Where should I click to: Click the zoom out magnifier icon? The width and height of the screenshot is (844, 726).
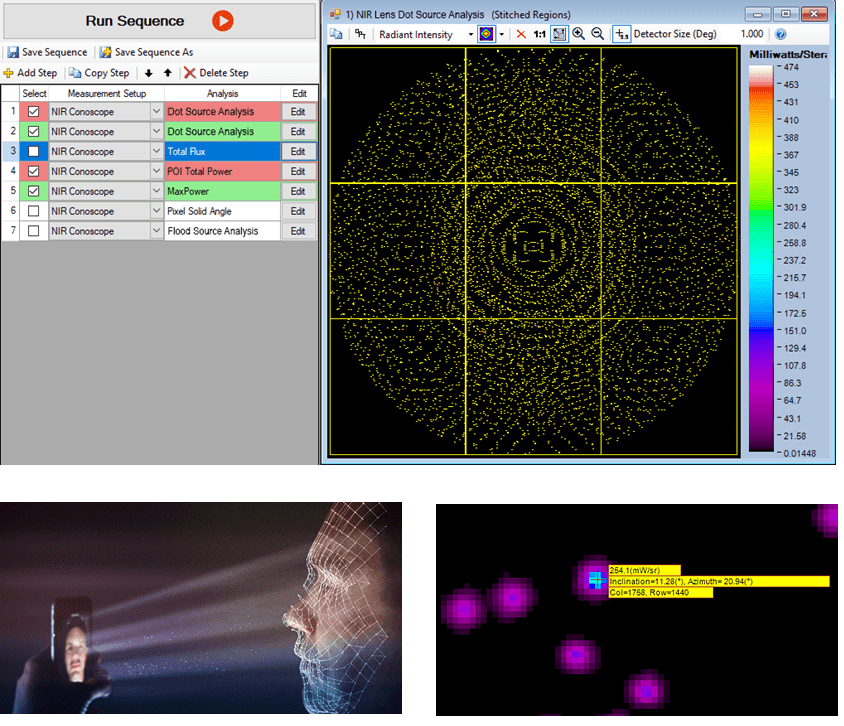pyautogui.click(x=597, y=34)
